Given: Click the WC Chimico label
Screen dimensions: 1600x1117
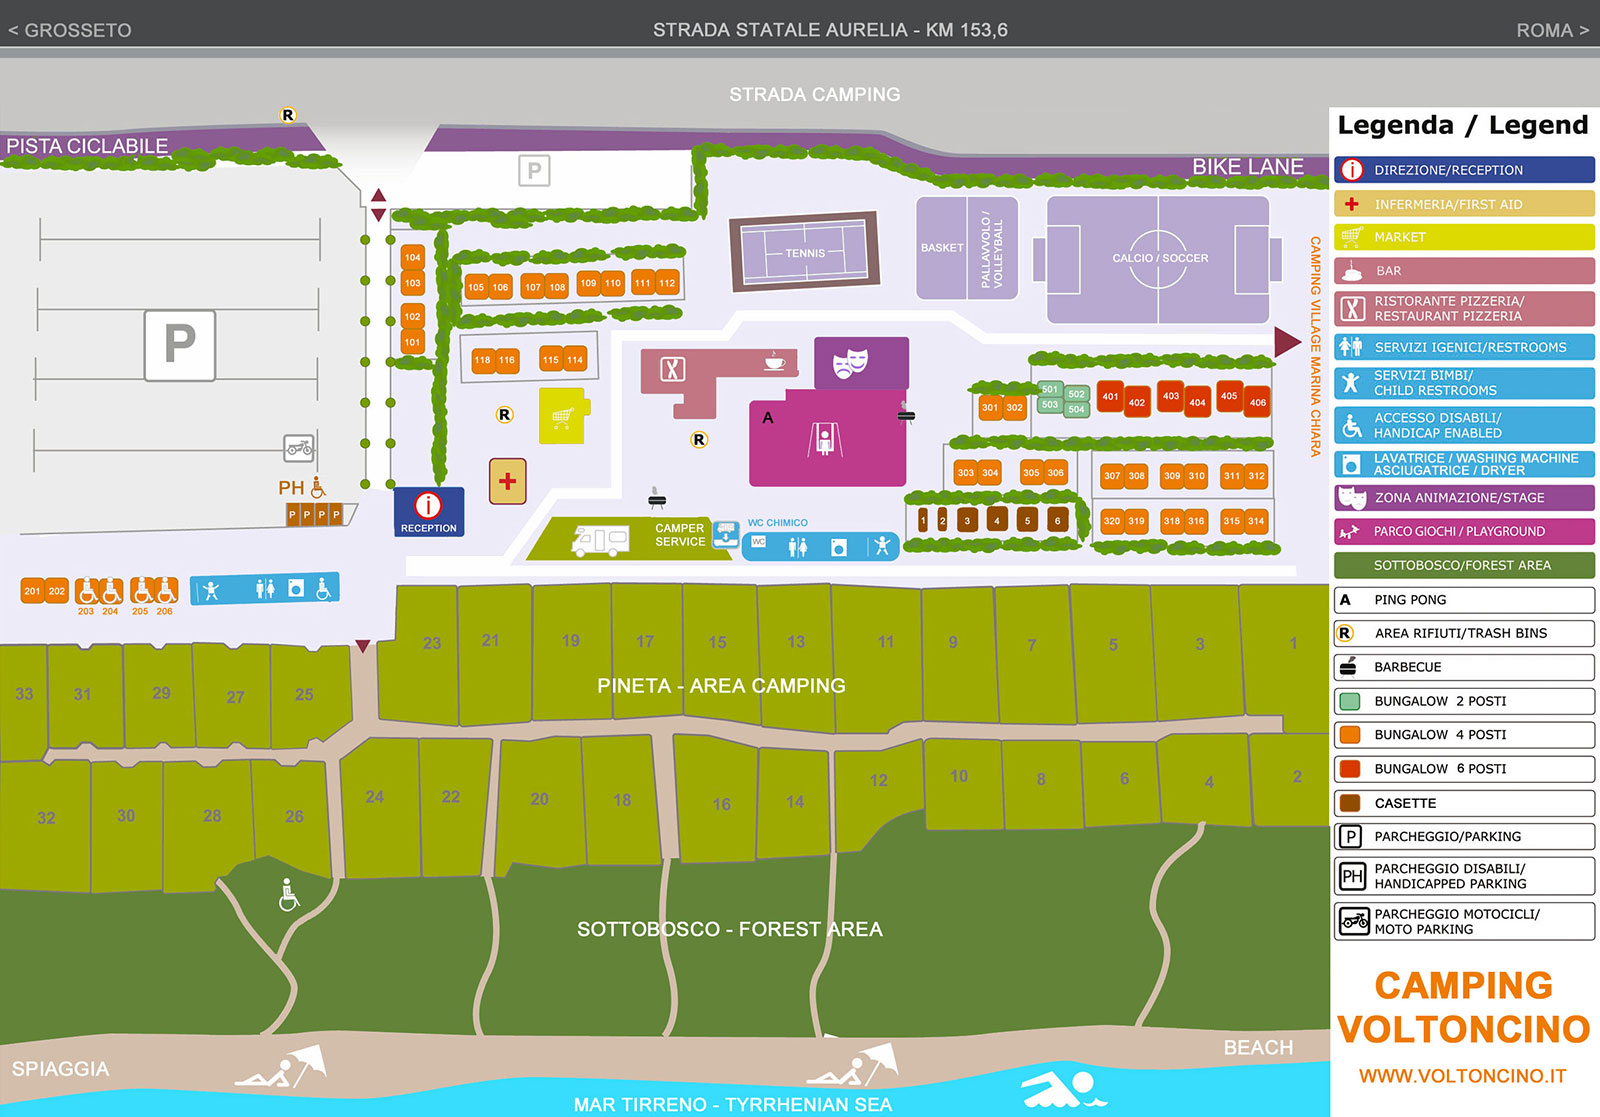Looking at the screenshot, I should pos(777,523).
